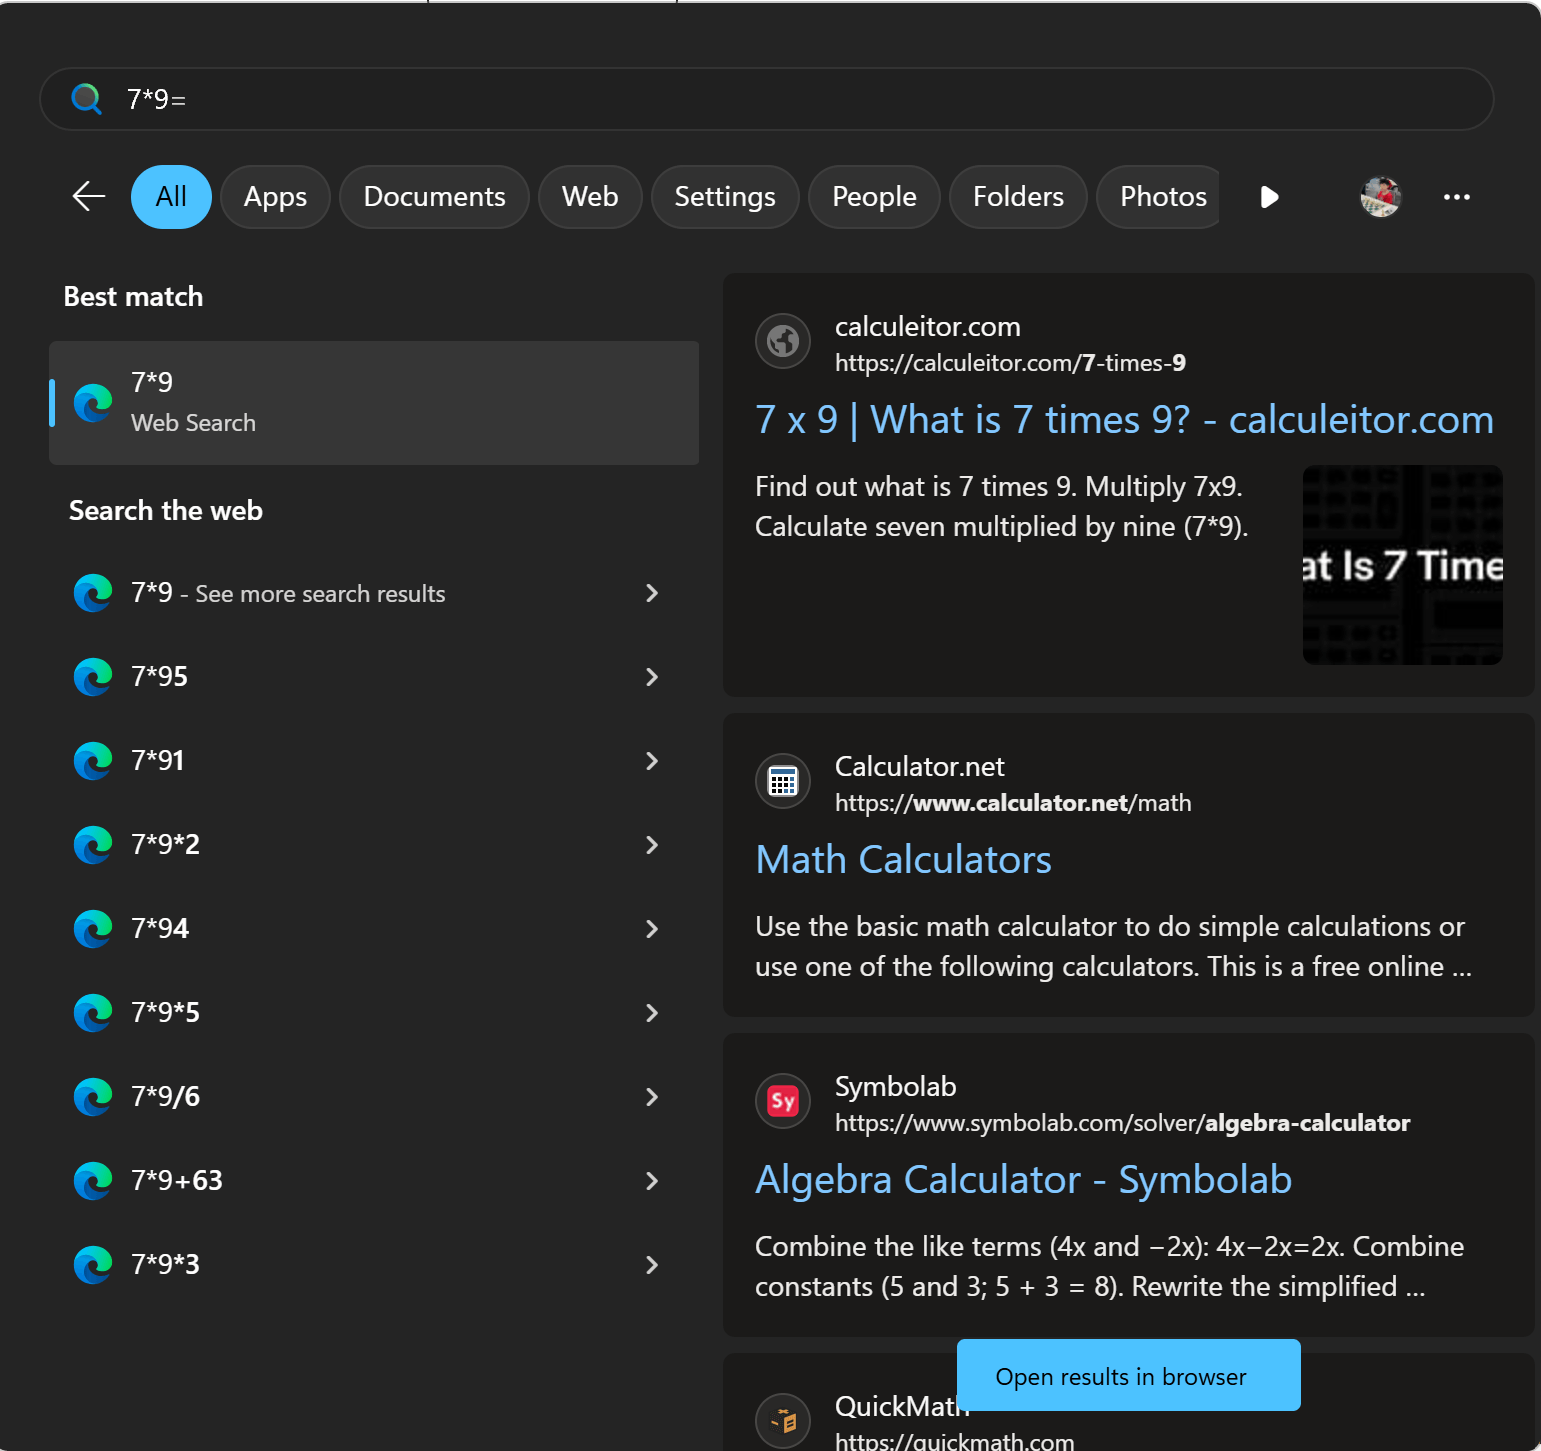
Task: Open the three-dot options menu
Action: pyautogui.click(x=1457, y=197)
